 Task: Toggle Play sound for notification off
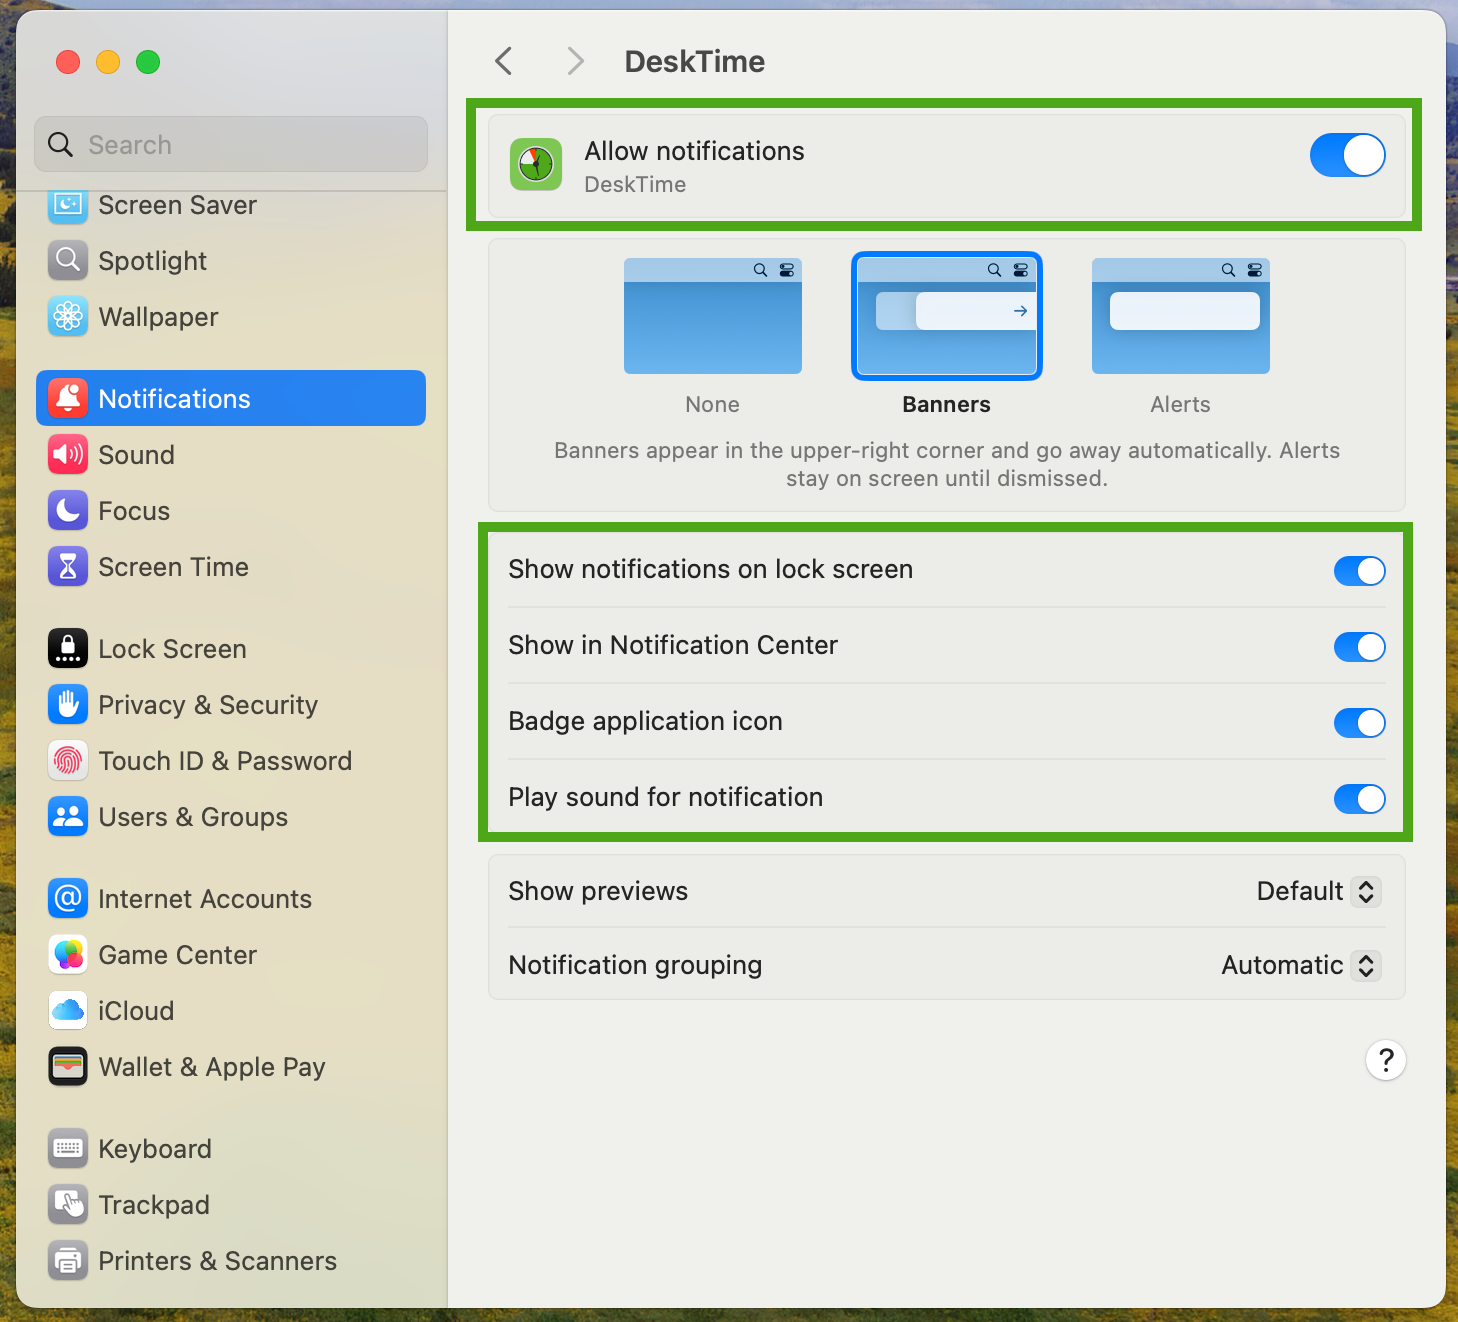1359,799
